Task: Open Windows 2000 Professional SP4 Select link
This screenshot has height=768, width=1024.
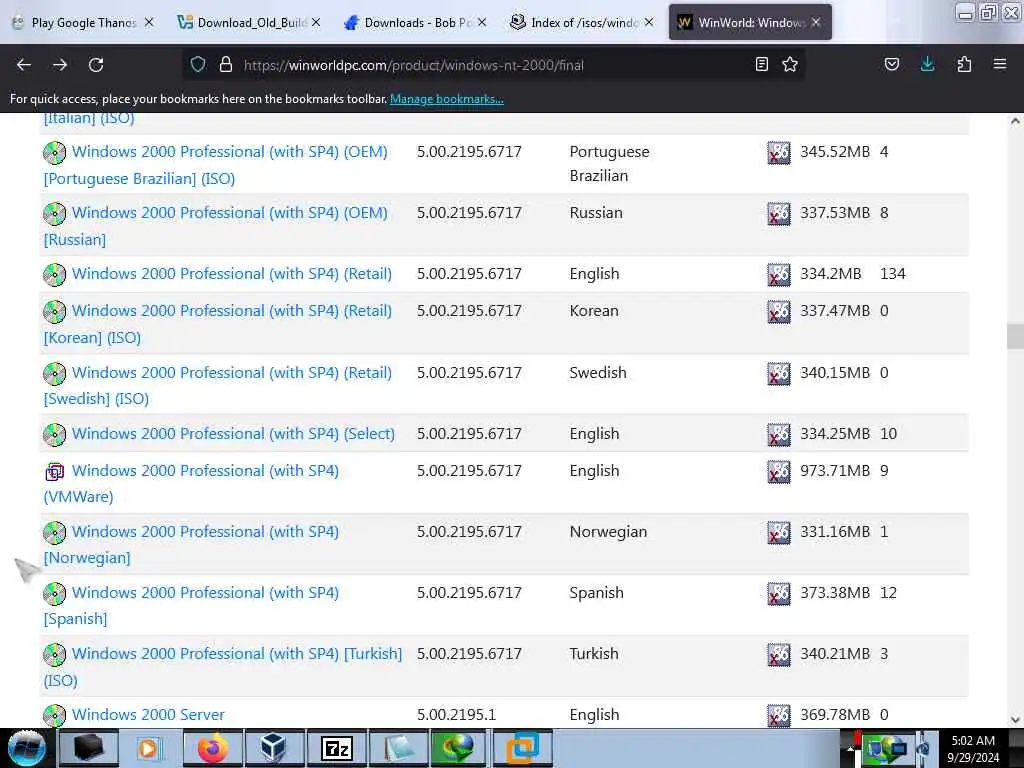Action: [233, 434]
